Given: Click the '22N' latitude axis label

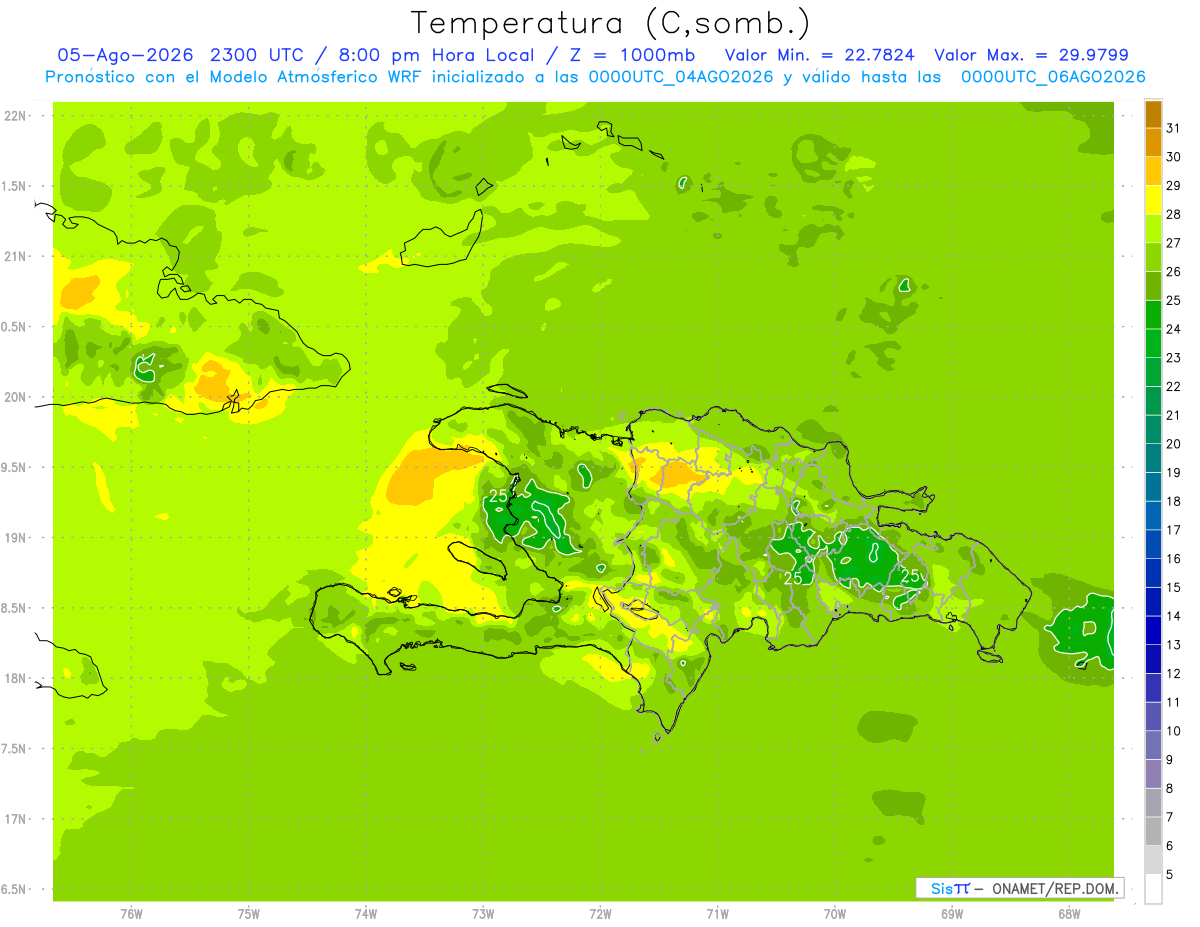Looking at the screenshot, I should [16, 116].
